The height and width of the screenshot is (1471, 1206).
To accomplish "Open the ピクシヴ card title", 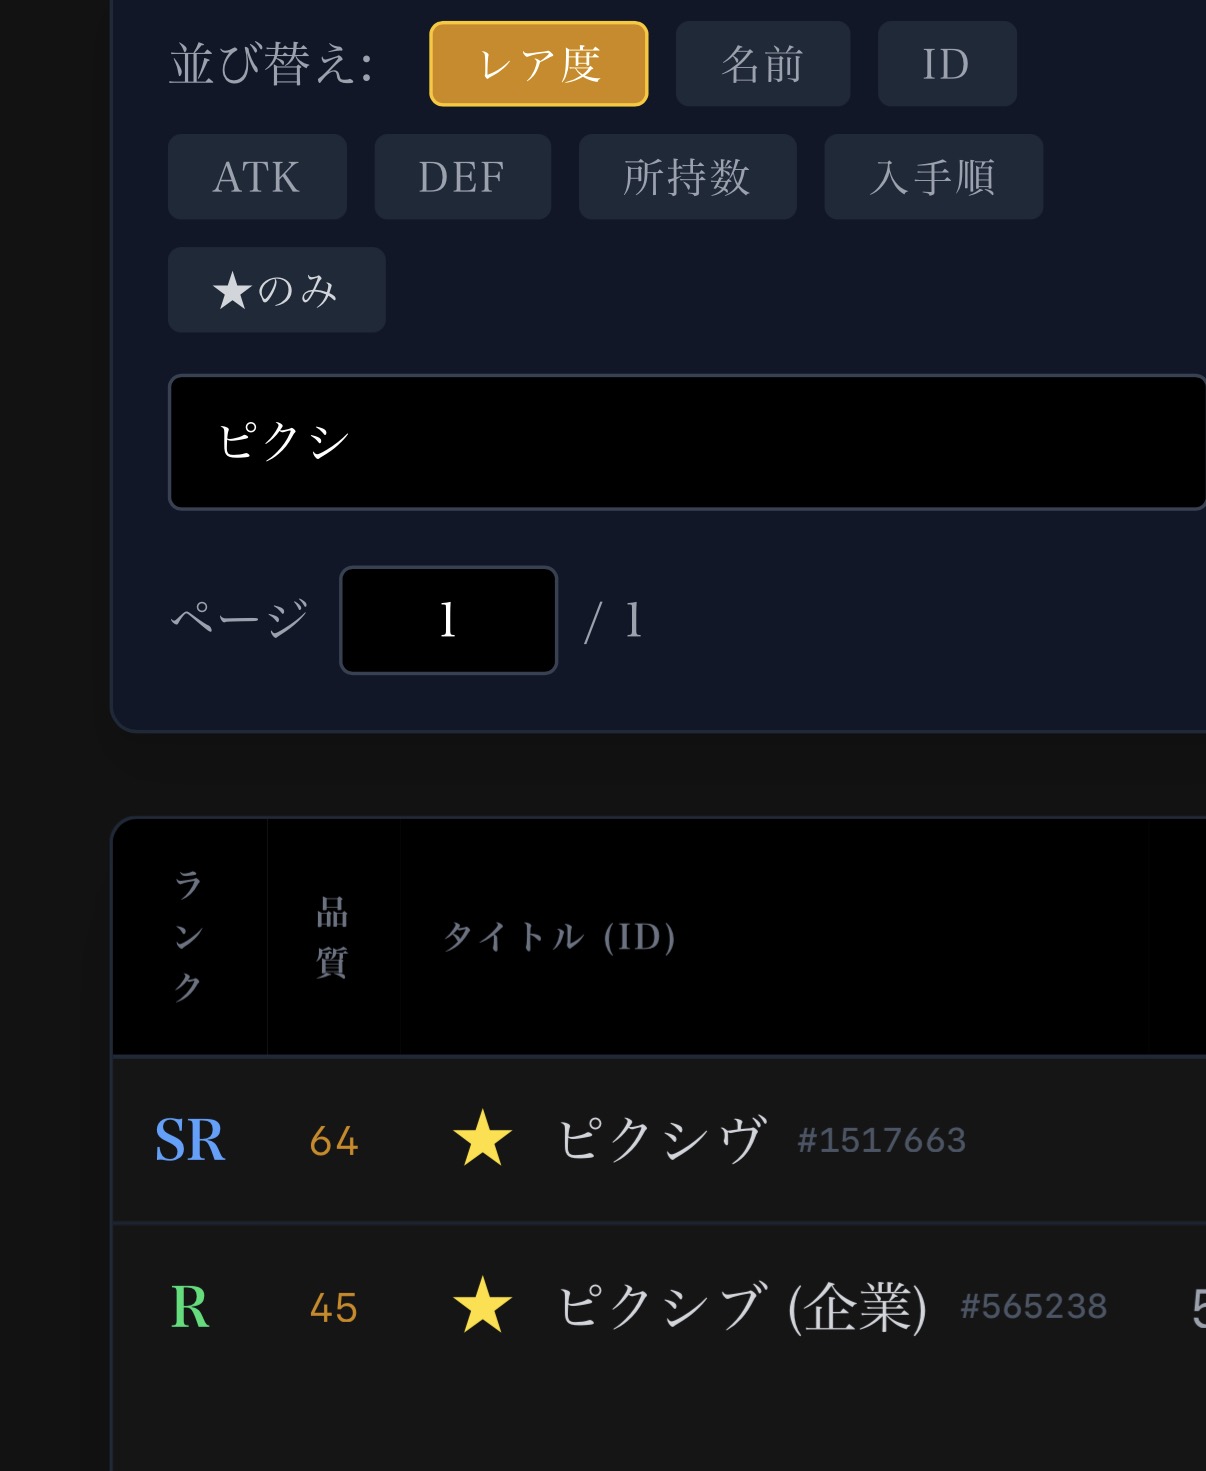I will pos(662,1139).
